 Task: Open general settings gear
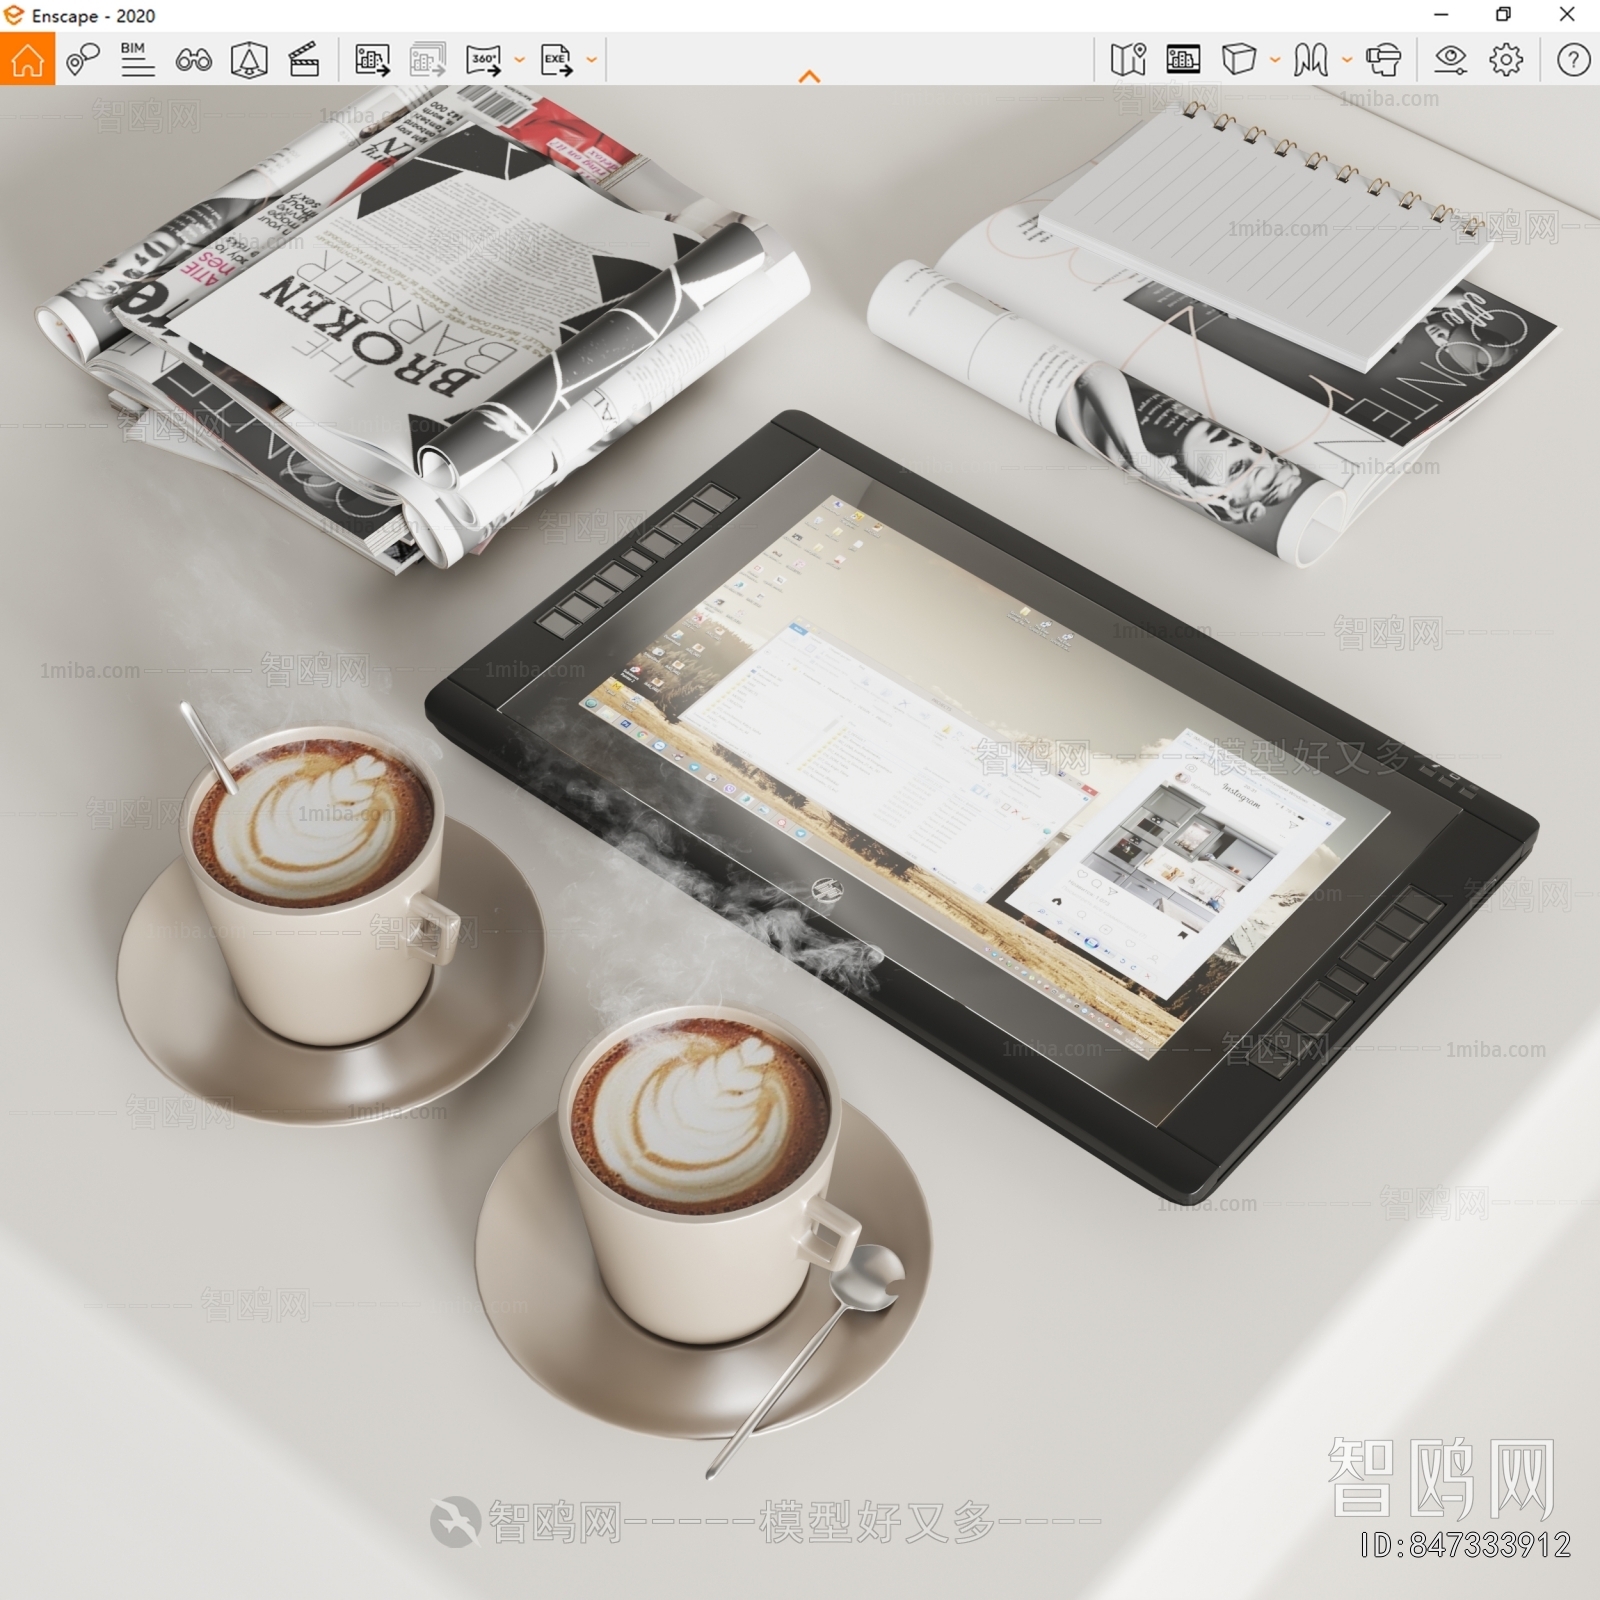pos(1506,60)
